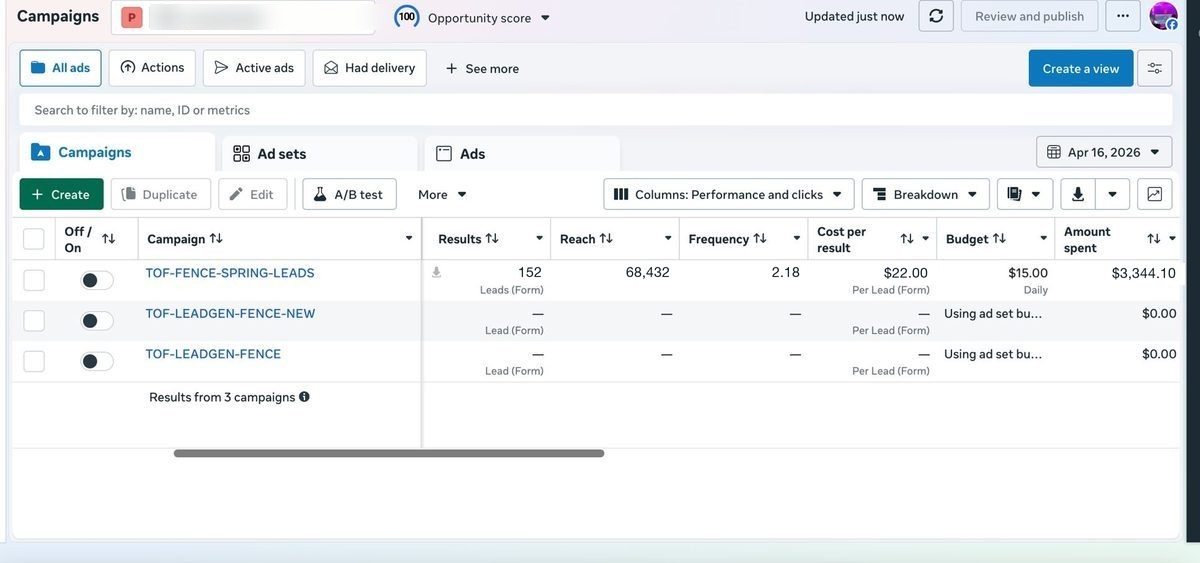Click info icon beside Results from 3 campaigns
The width and height of the screenshot is (1200, 563).
click(304, 397)
